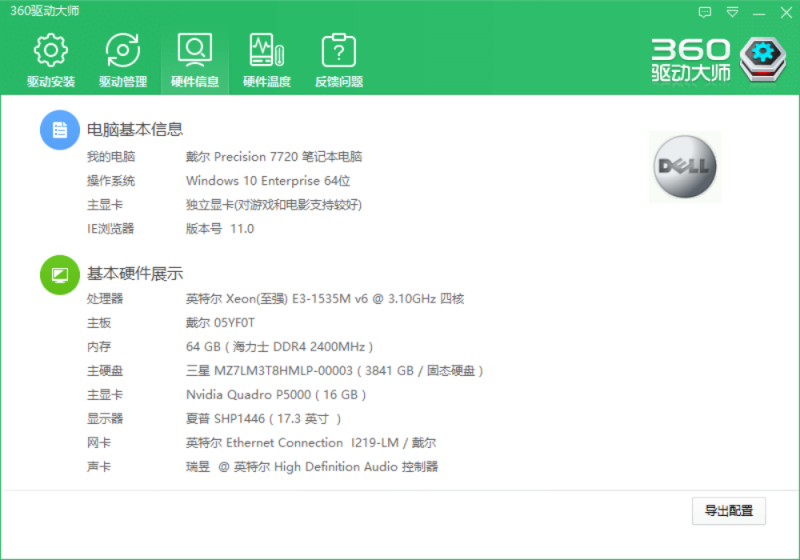
Task: Select text 戴尔 Precision 7720 笔记本电脑
Action: 274,157
